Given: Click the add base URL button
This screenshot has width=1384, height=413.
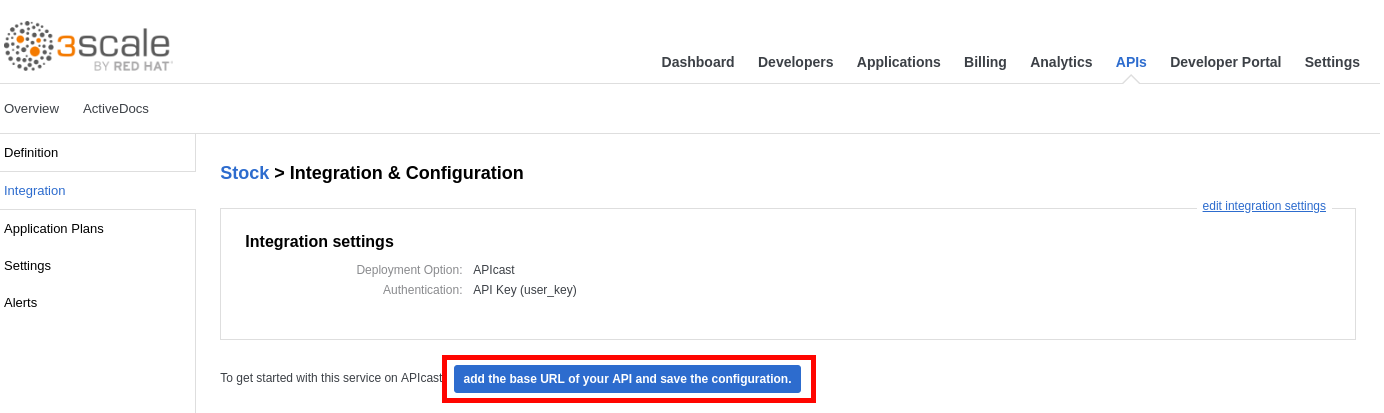Looking at the screenshot, I should [x=627, y=379].
